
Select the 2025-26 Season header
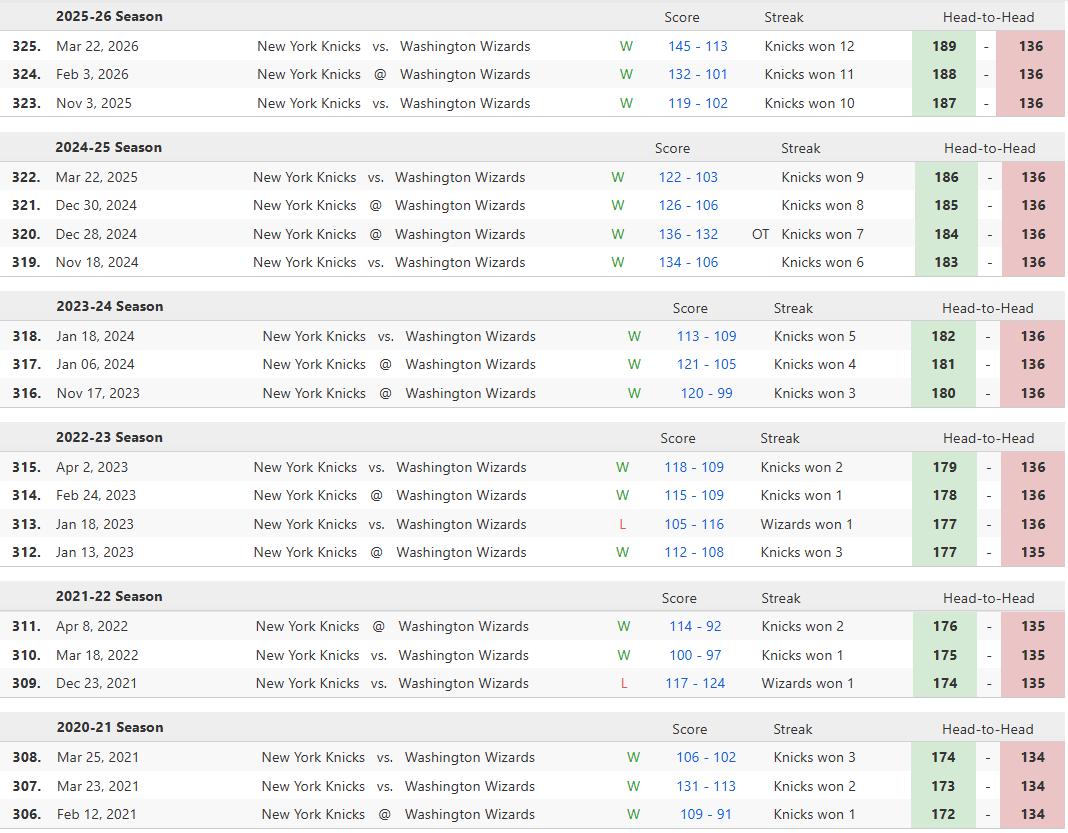pos(109,16)
